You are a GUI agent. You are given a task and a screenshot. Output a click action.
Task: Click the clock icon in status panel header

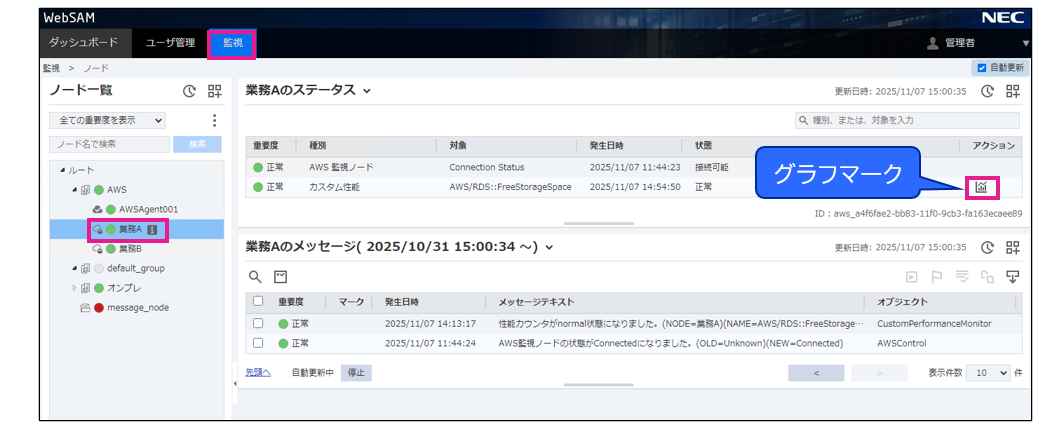(987, 91)
